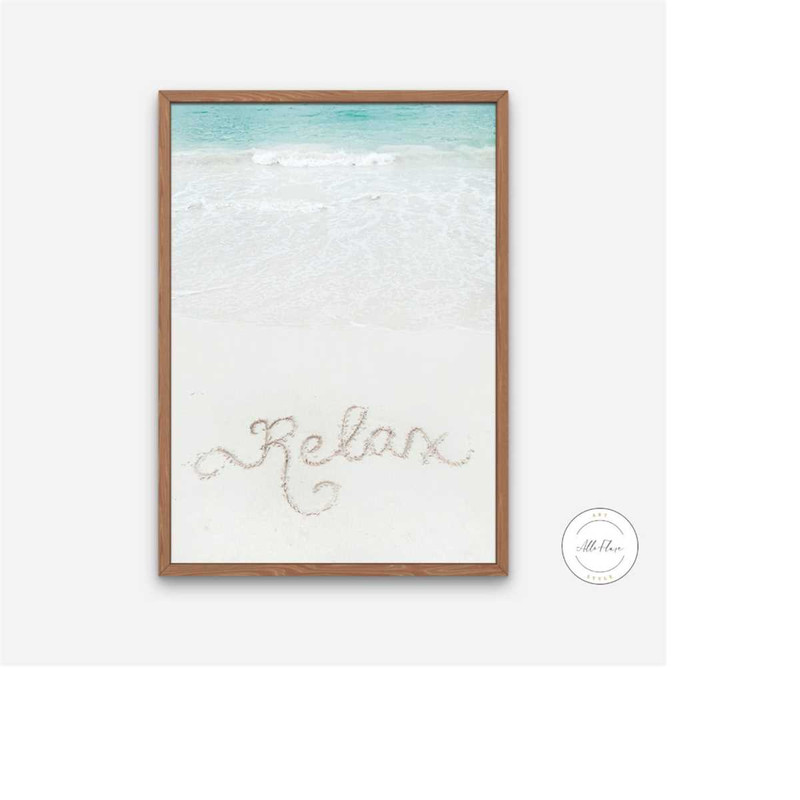800x800 pixels.
Task: Click the left wooden frame edge
Action: pyautogui.click(x=165, y=334)
